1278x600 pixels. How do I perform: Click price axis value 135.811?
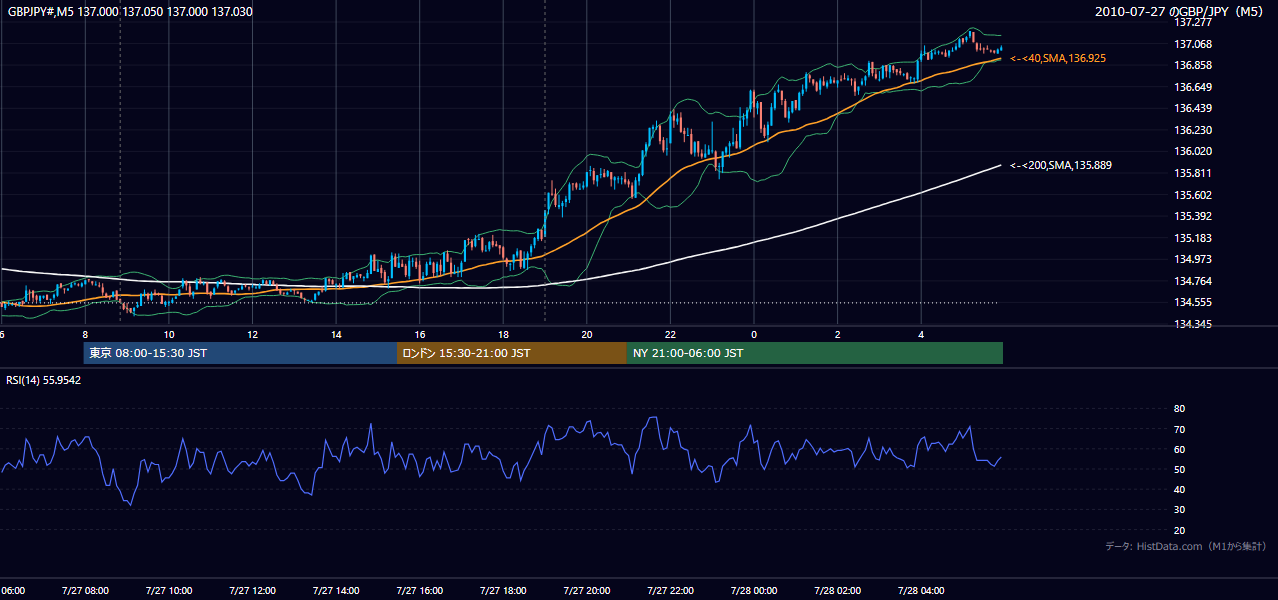1193,173
